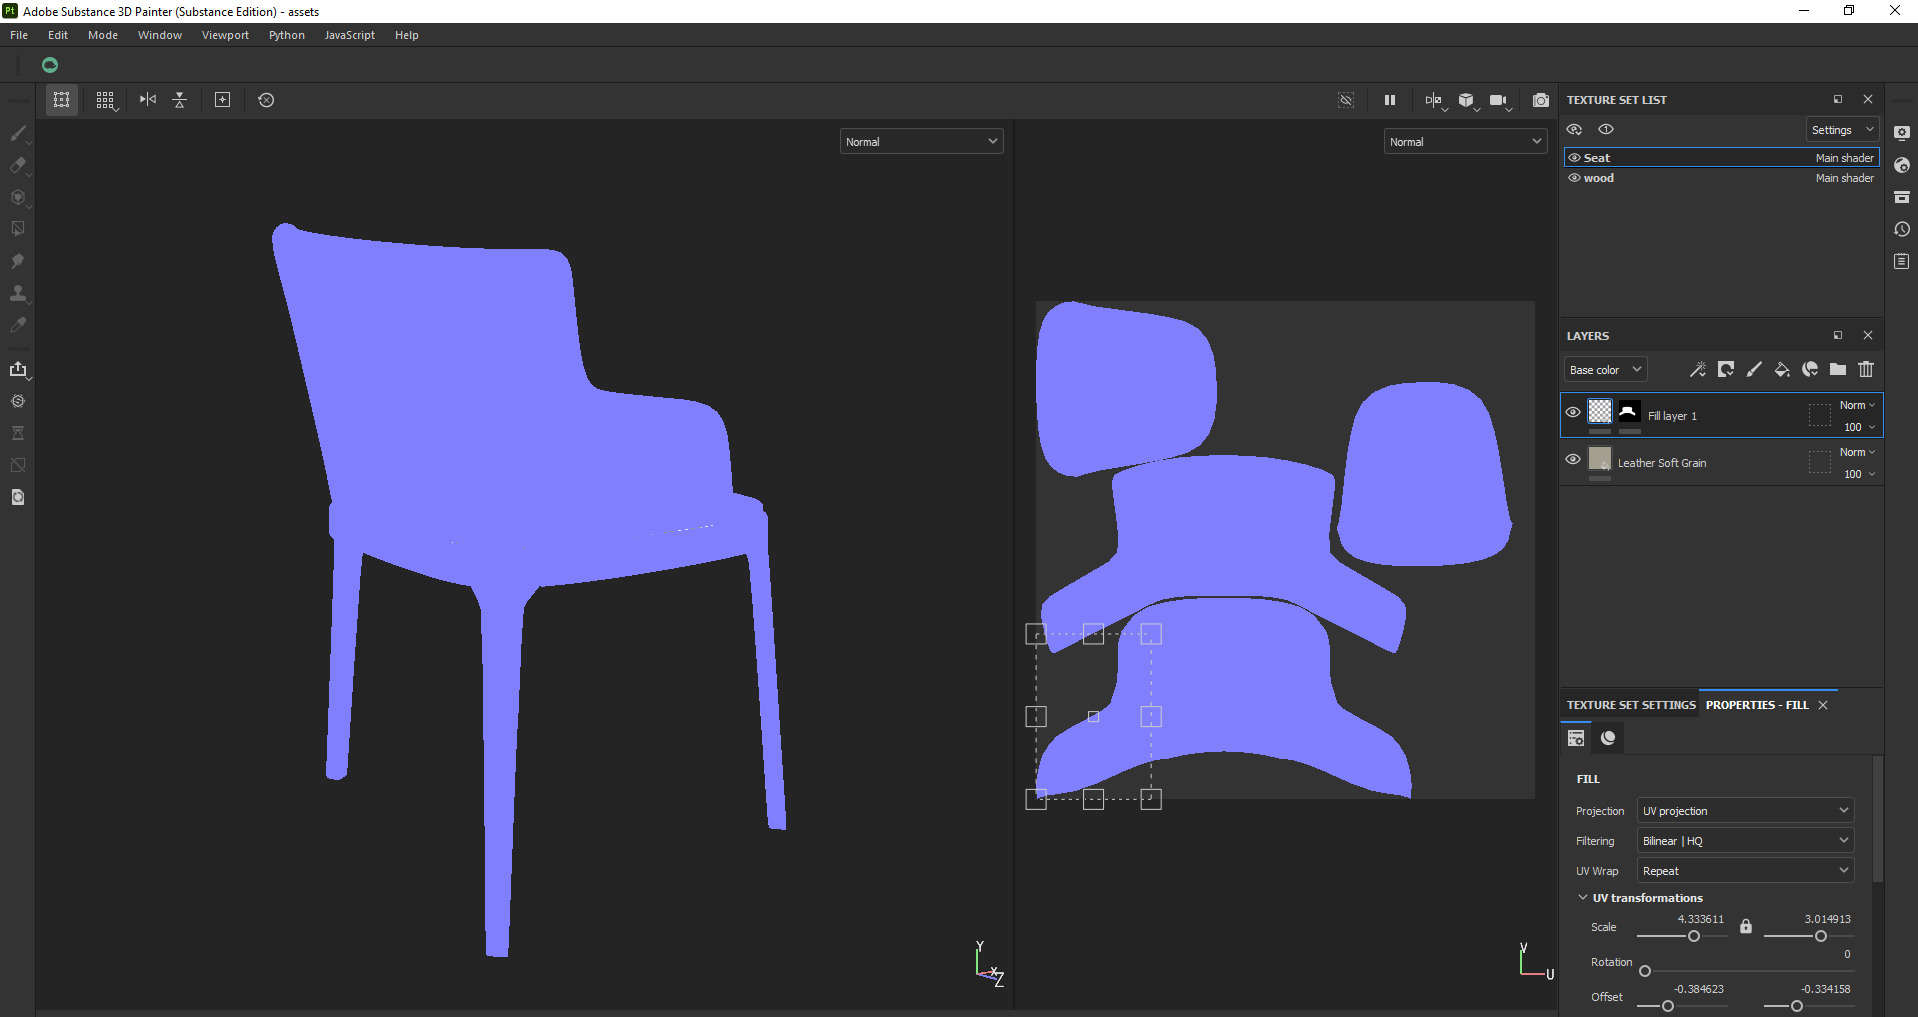The image size is (1918, 1017).
Task: Select the Smudge tool
Action: [18, 261]
